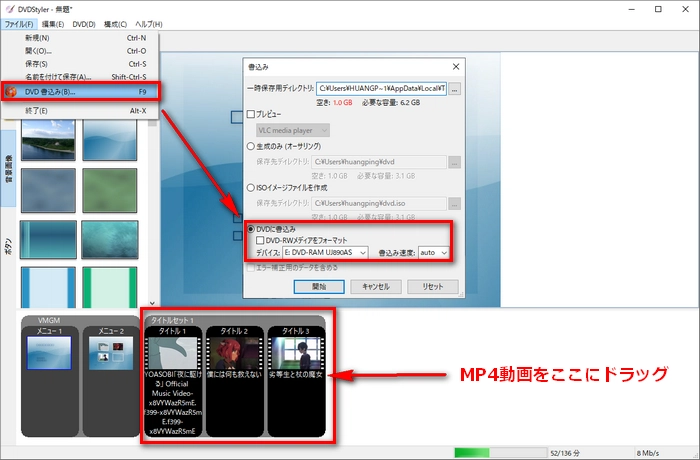The width and height of the screenshot is (700, 460).
Task: Click browse button for temporary directory
Action: pos(455,89)
